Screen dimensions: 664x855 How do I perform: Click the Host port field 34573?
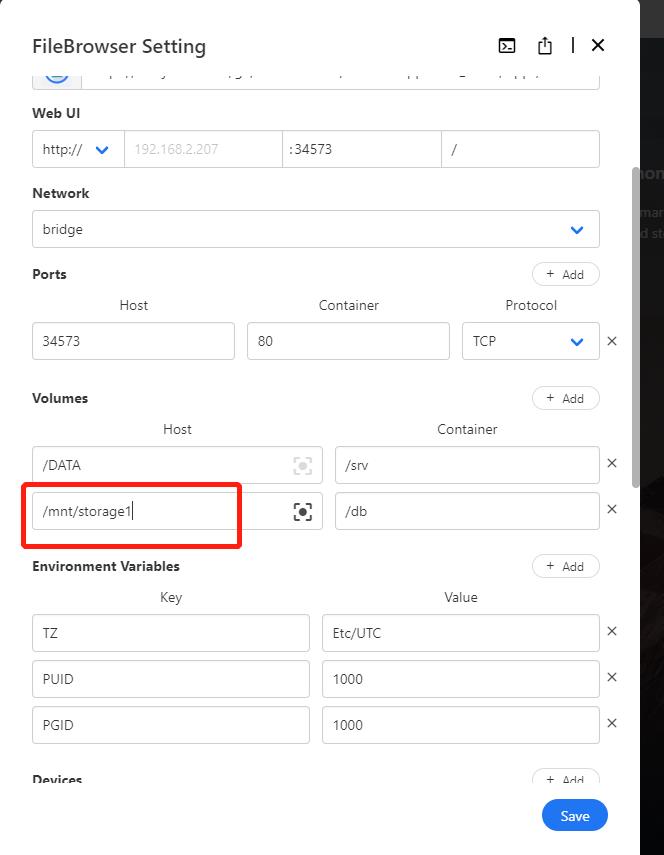point(134,341)
